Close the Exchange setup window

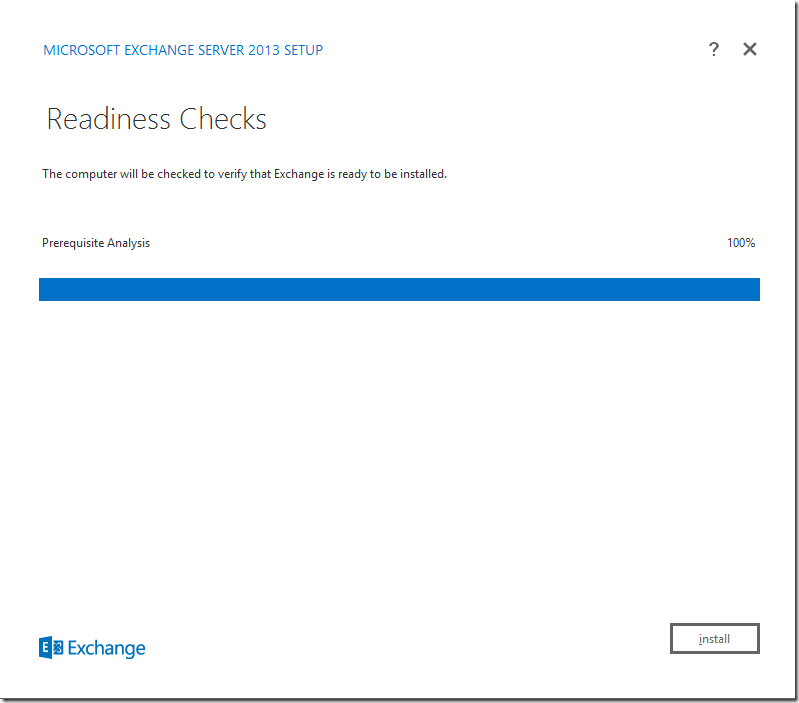click(x=750, y=49)
